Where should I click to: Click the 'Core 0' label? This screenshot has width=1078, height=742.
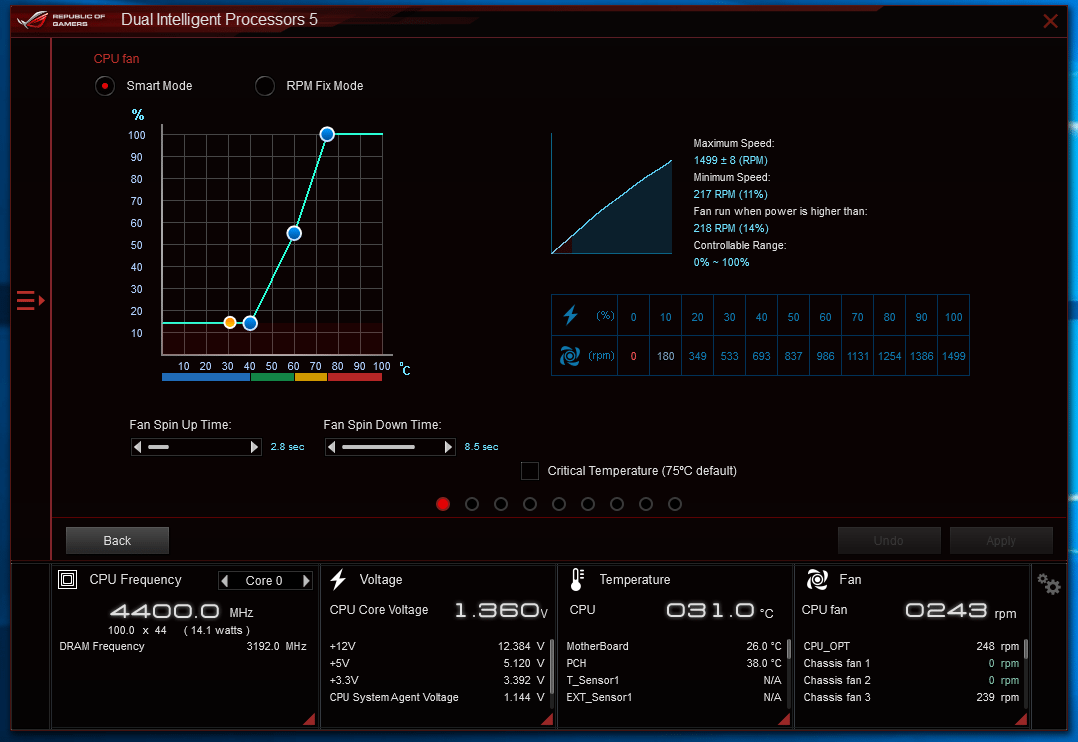point(264,581)
